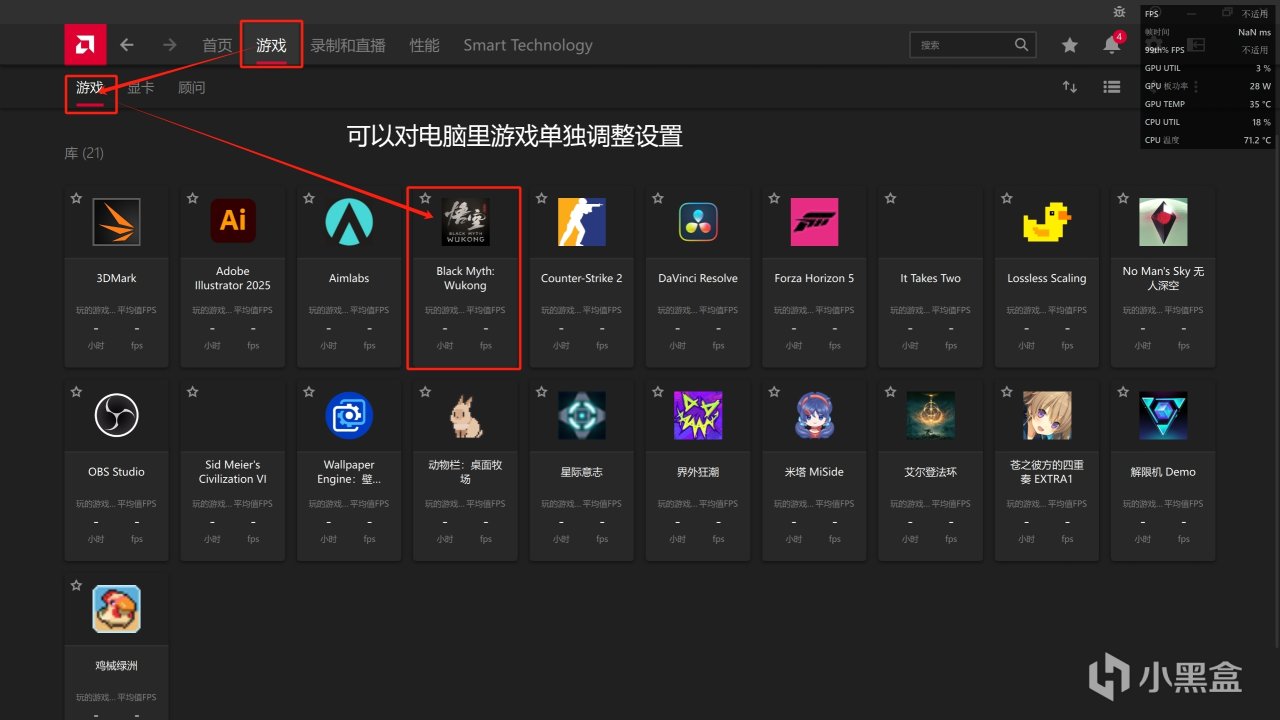This screenshot has width=1280, height=720.
Task: Open the No Man's Sky icon
Action: click(x=1163, y=222)
